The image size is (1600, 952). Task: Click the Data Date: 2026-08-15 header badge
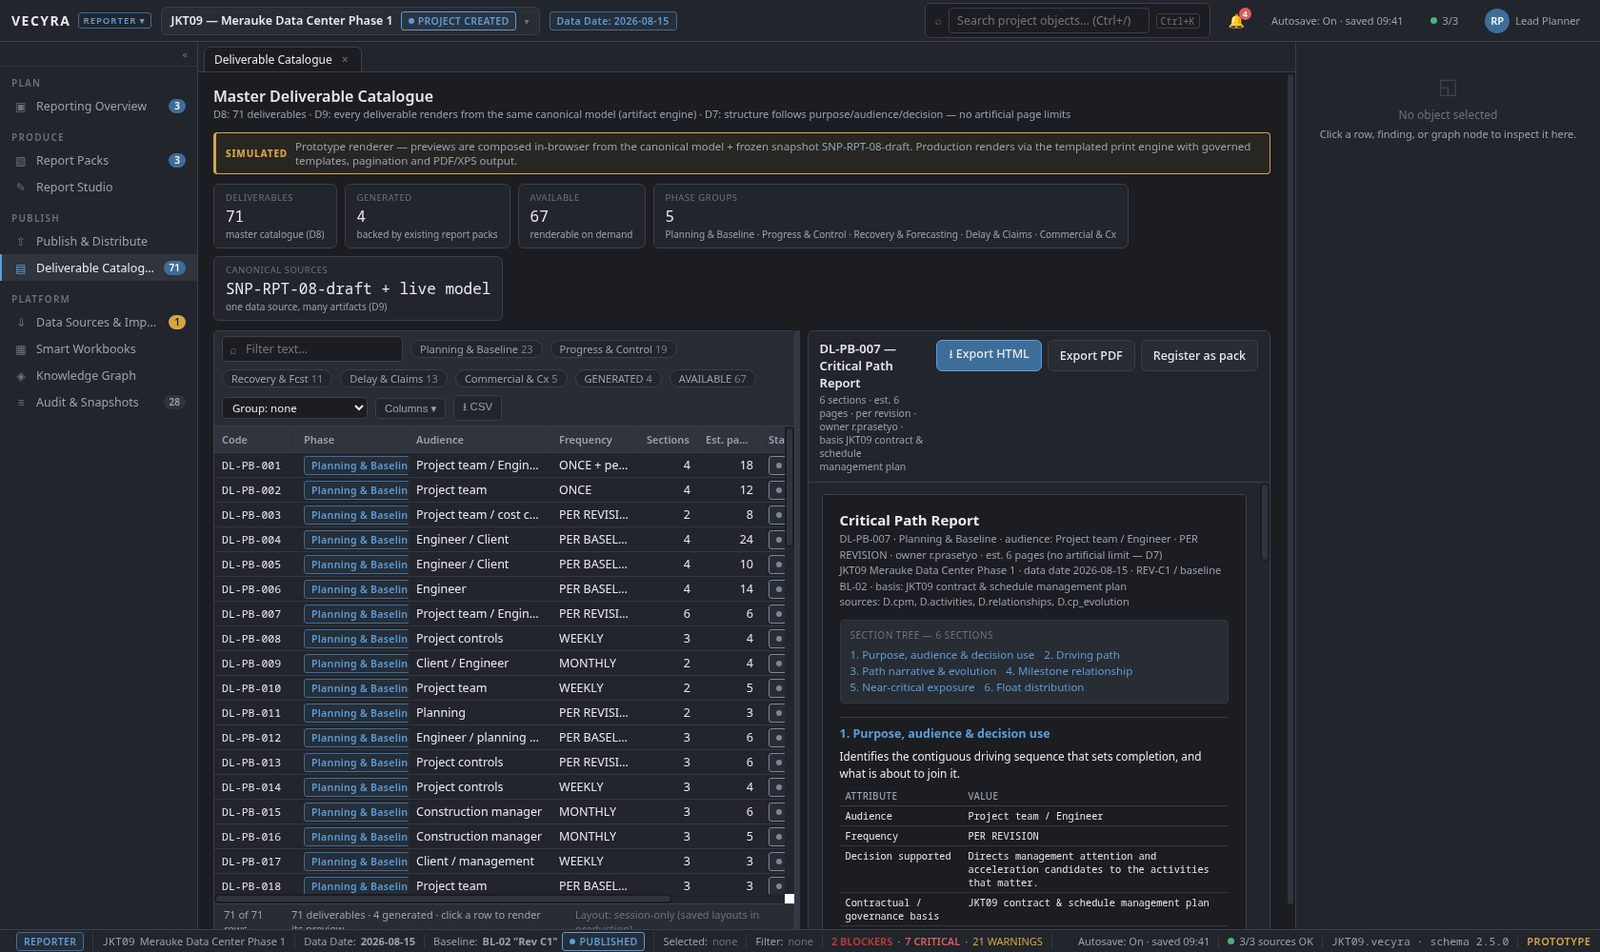tap(613, 21)
